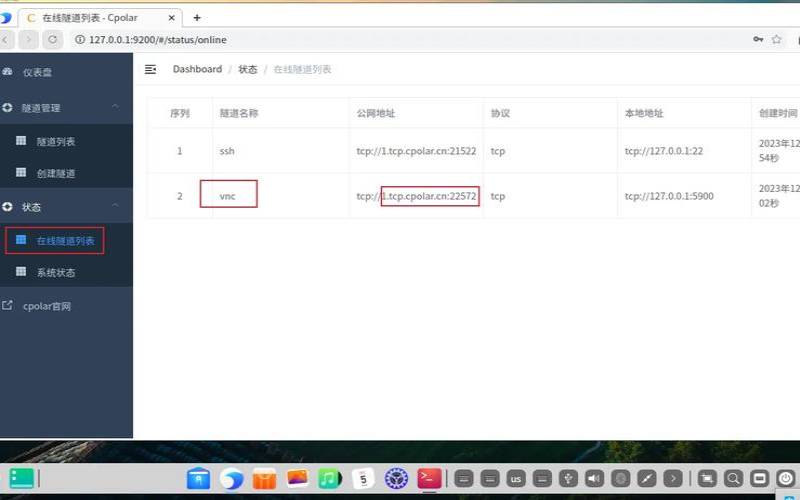Click the us keyboard layout tray icon
The width and height of the screenshot is (800, 500).
click(x=516, y=479)
